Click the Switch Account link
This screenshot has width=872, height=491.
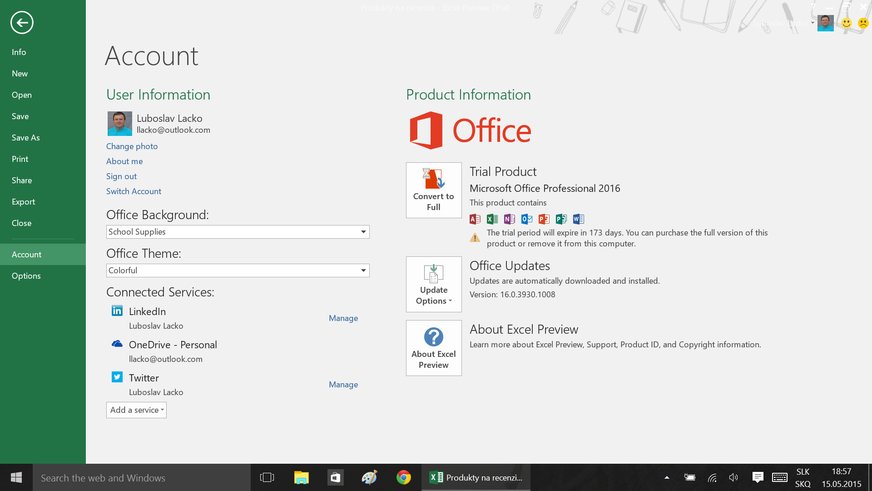point(134,191)
